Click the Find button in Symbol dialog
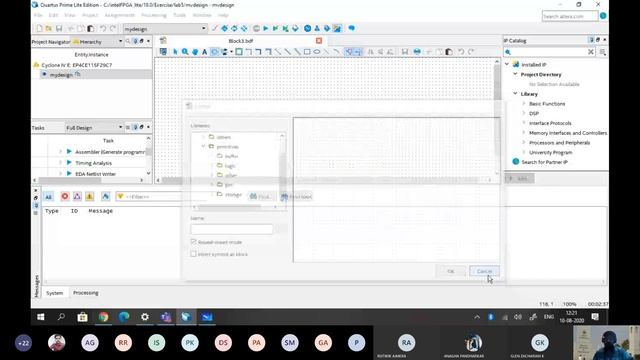This screenshot has height=360, width=640. [x=261, y=197]
